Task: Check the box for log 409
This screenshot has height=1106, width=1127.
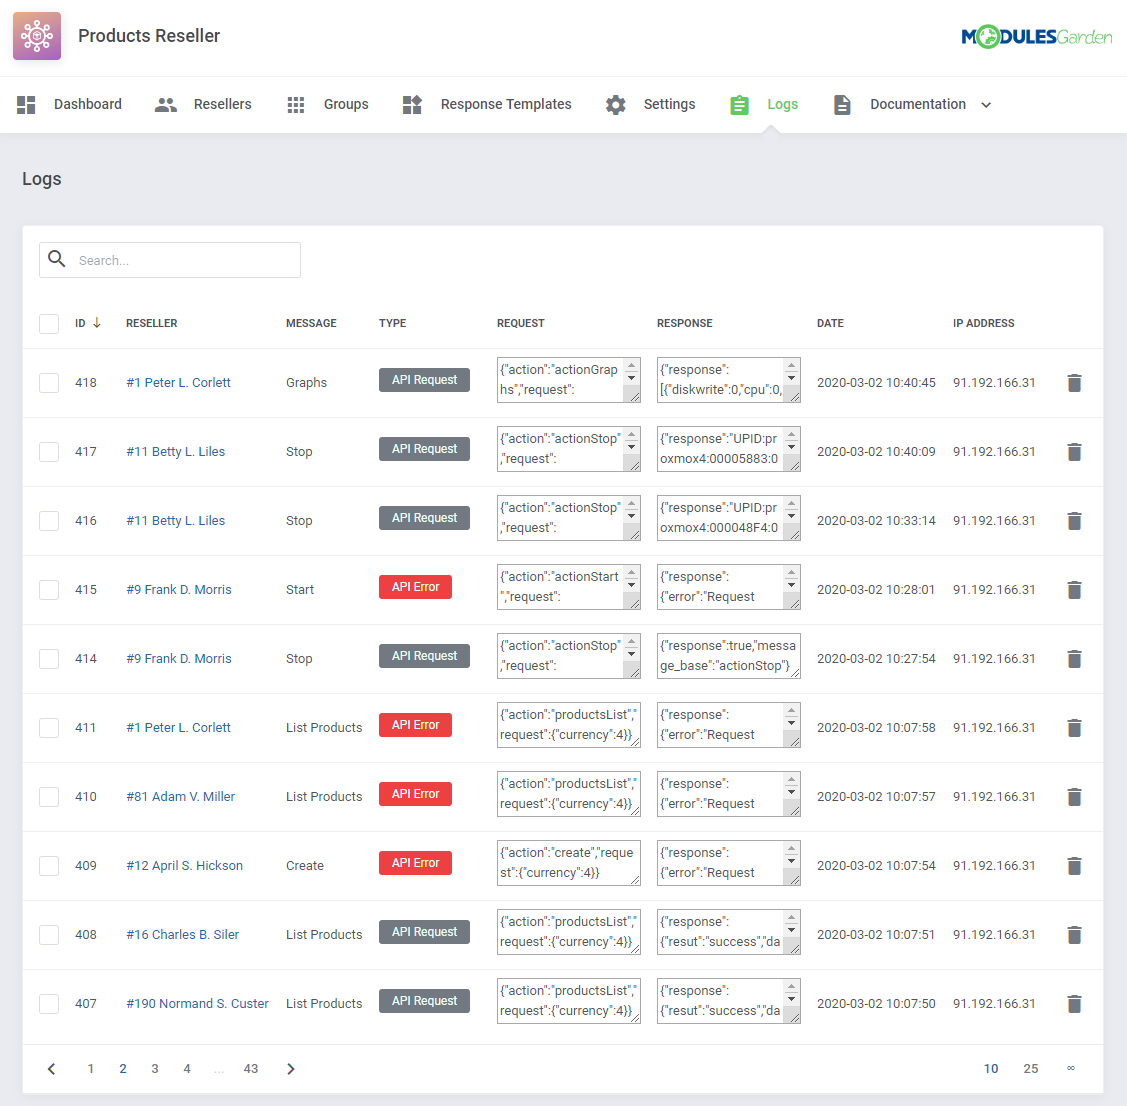Action: coord(49,866)
